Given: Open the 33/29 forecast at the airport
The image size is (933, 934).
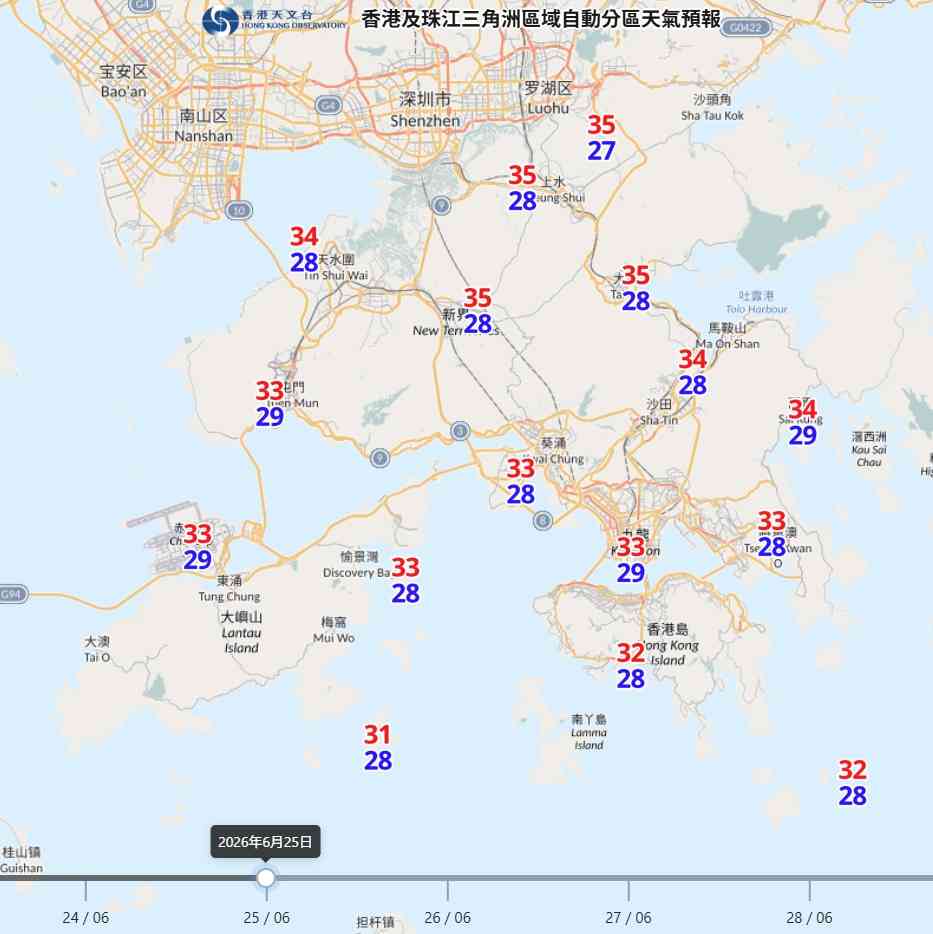Looking at the screenshot, I should [x=197, y=547].
